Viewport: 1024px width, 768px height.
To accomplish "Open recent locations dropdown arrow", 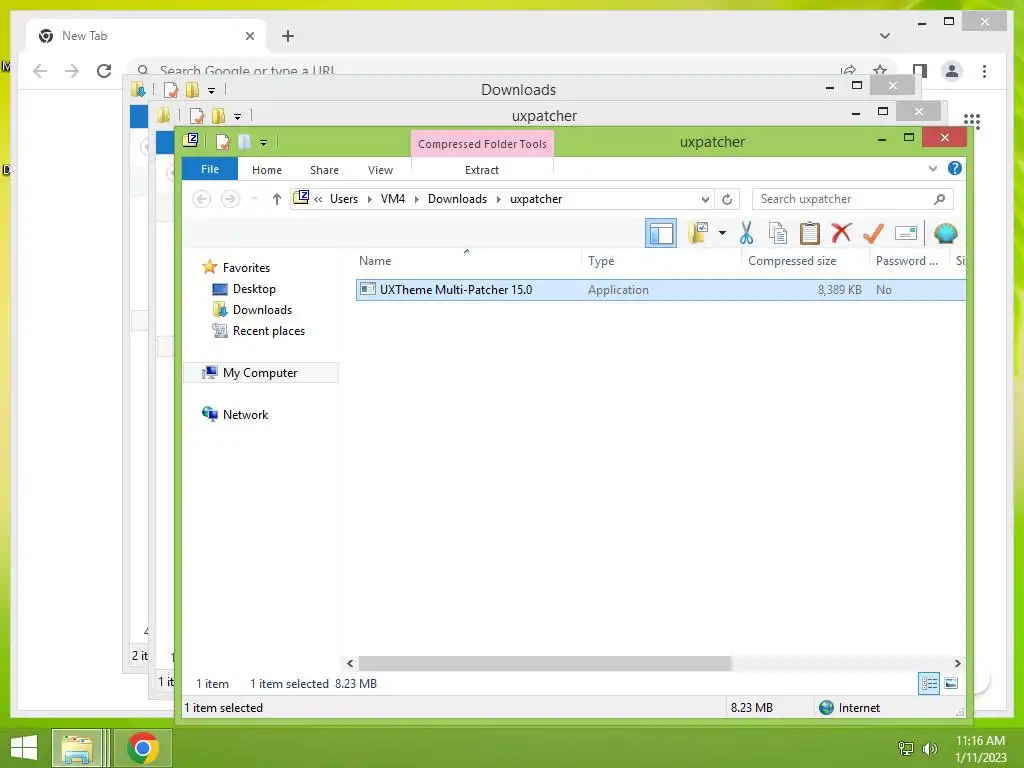I will pos(255,199).
